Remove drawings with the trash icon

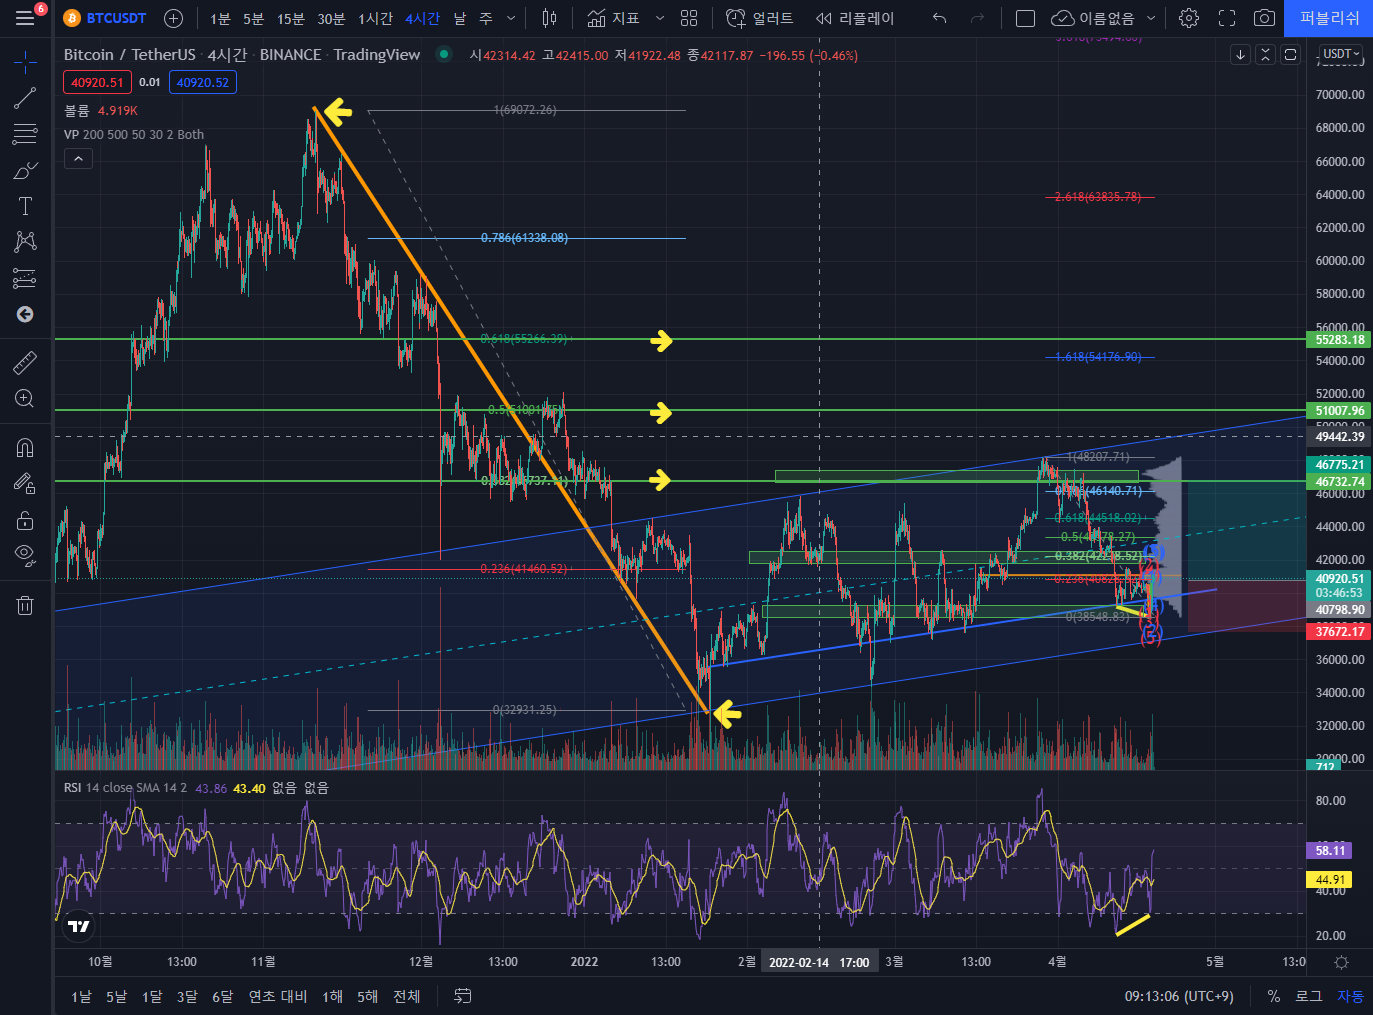(x=25, y=605)
